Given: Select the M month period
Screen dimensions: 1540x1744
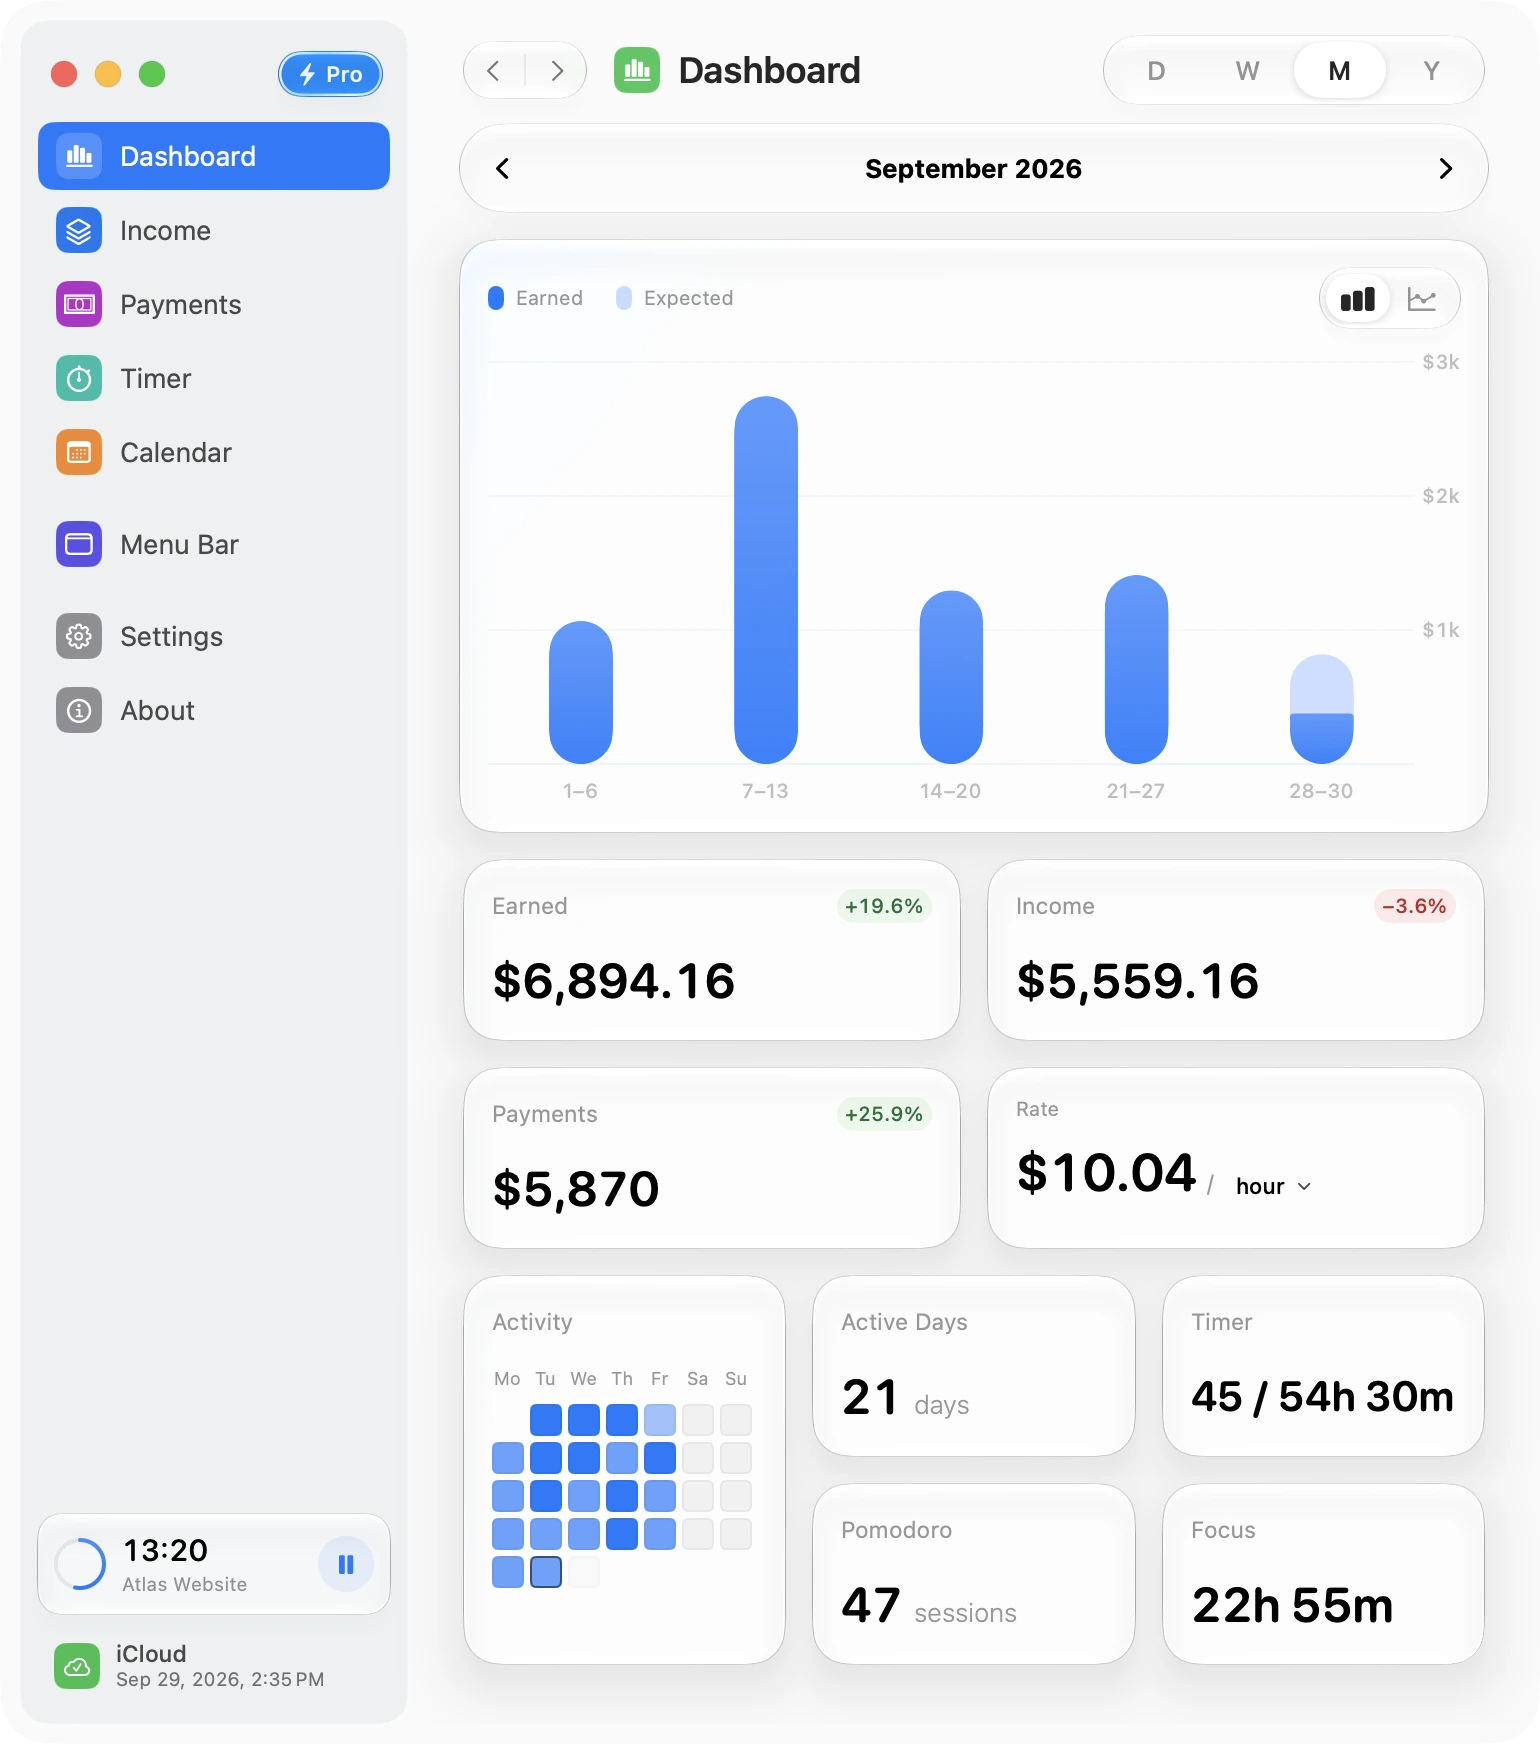Looking at the screenshot, I should [x=1340, y=71].
